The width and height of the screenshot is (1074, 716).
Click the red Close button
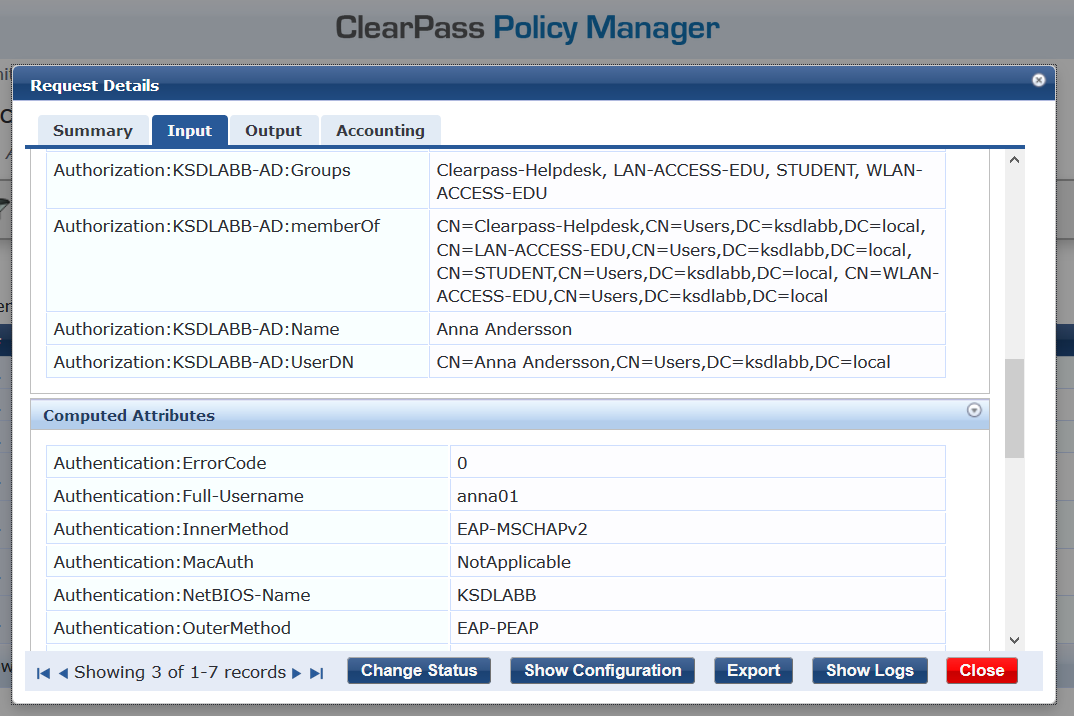point(982,671)
